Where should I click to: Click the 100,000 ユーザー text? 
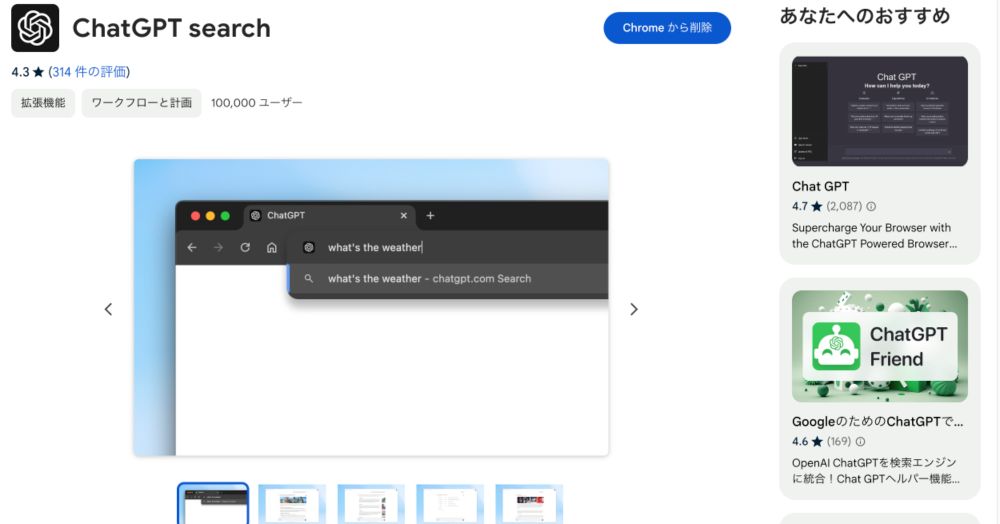point(257,103)
